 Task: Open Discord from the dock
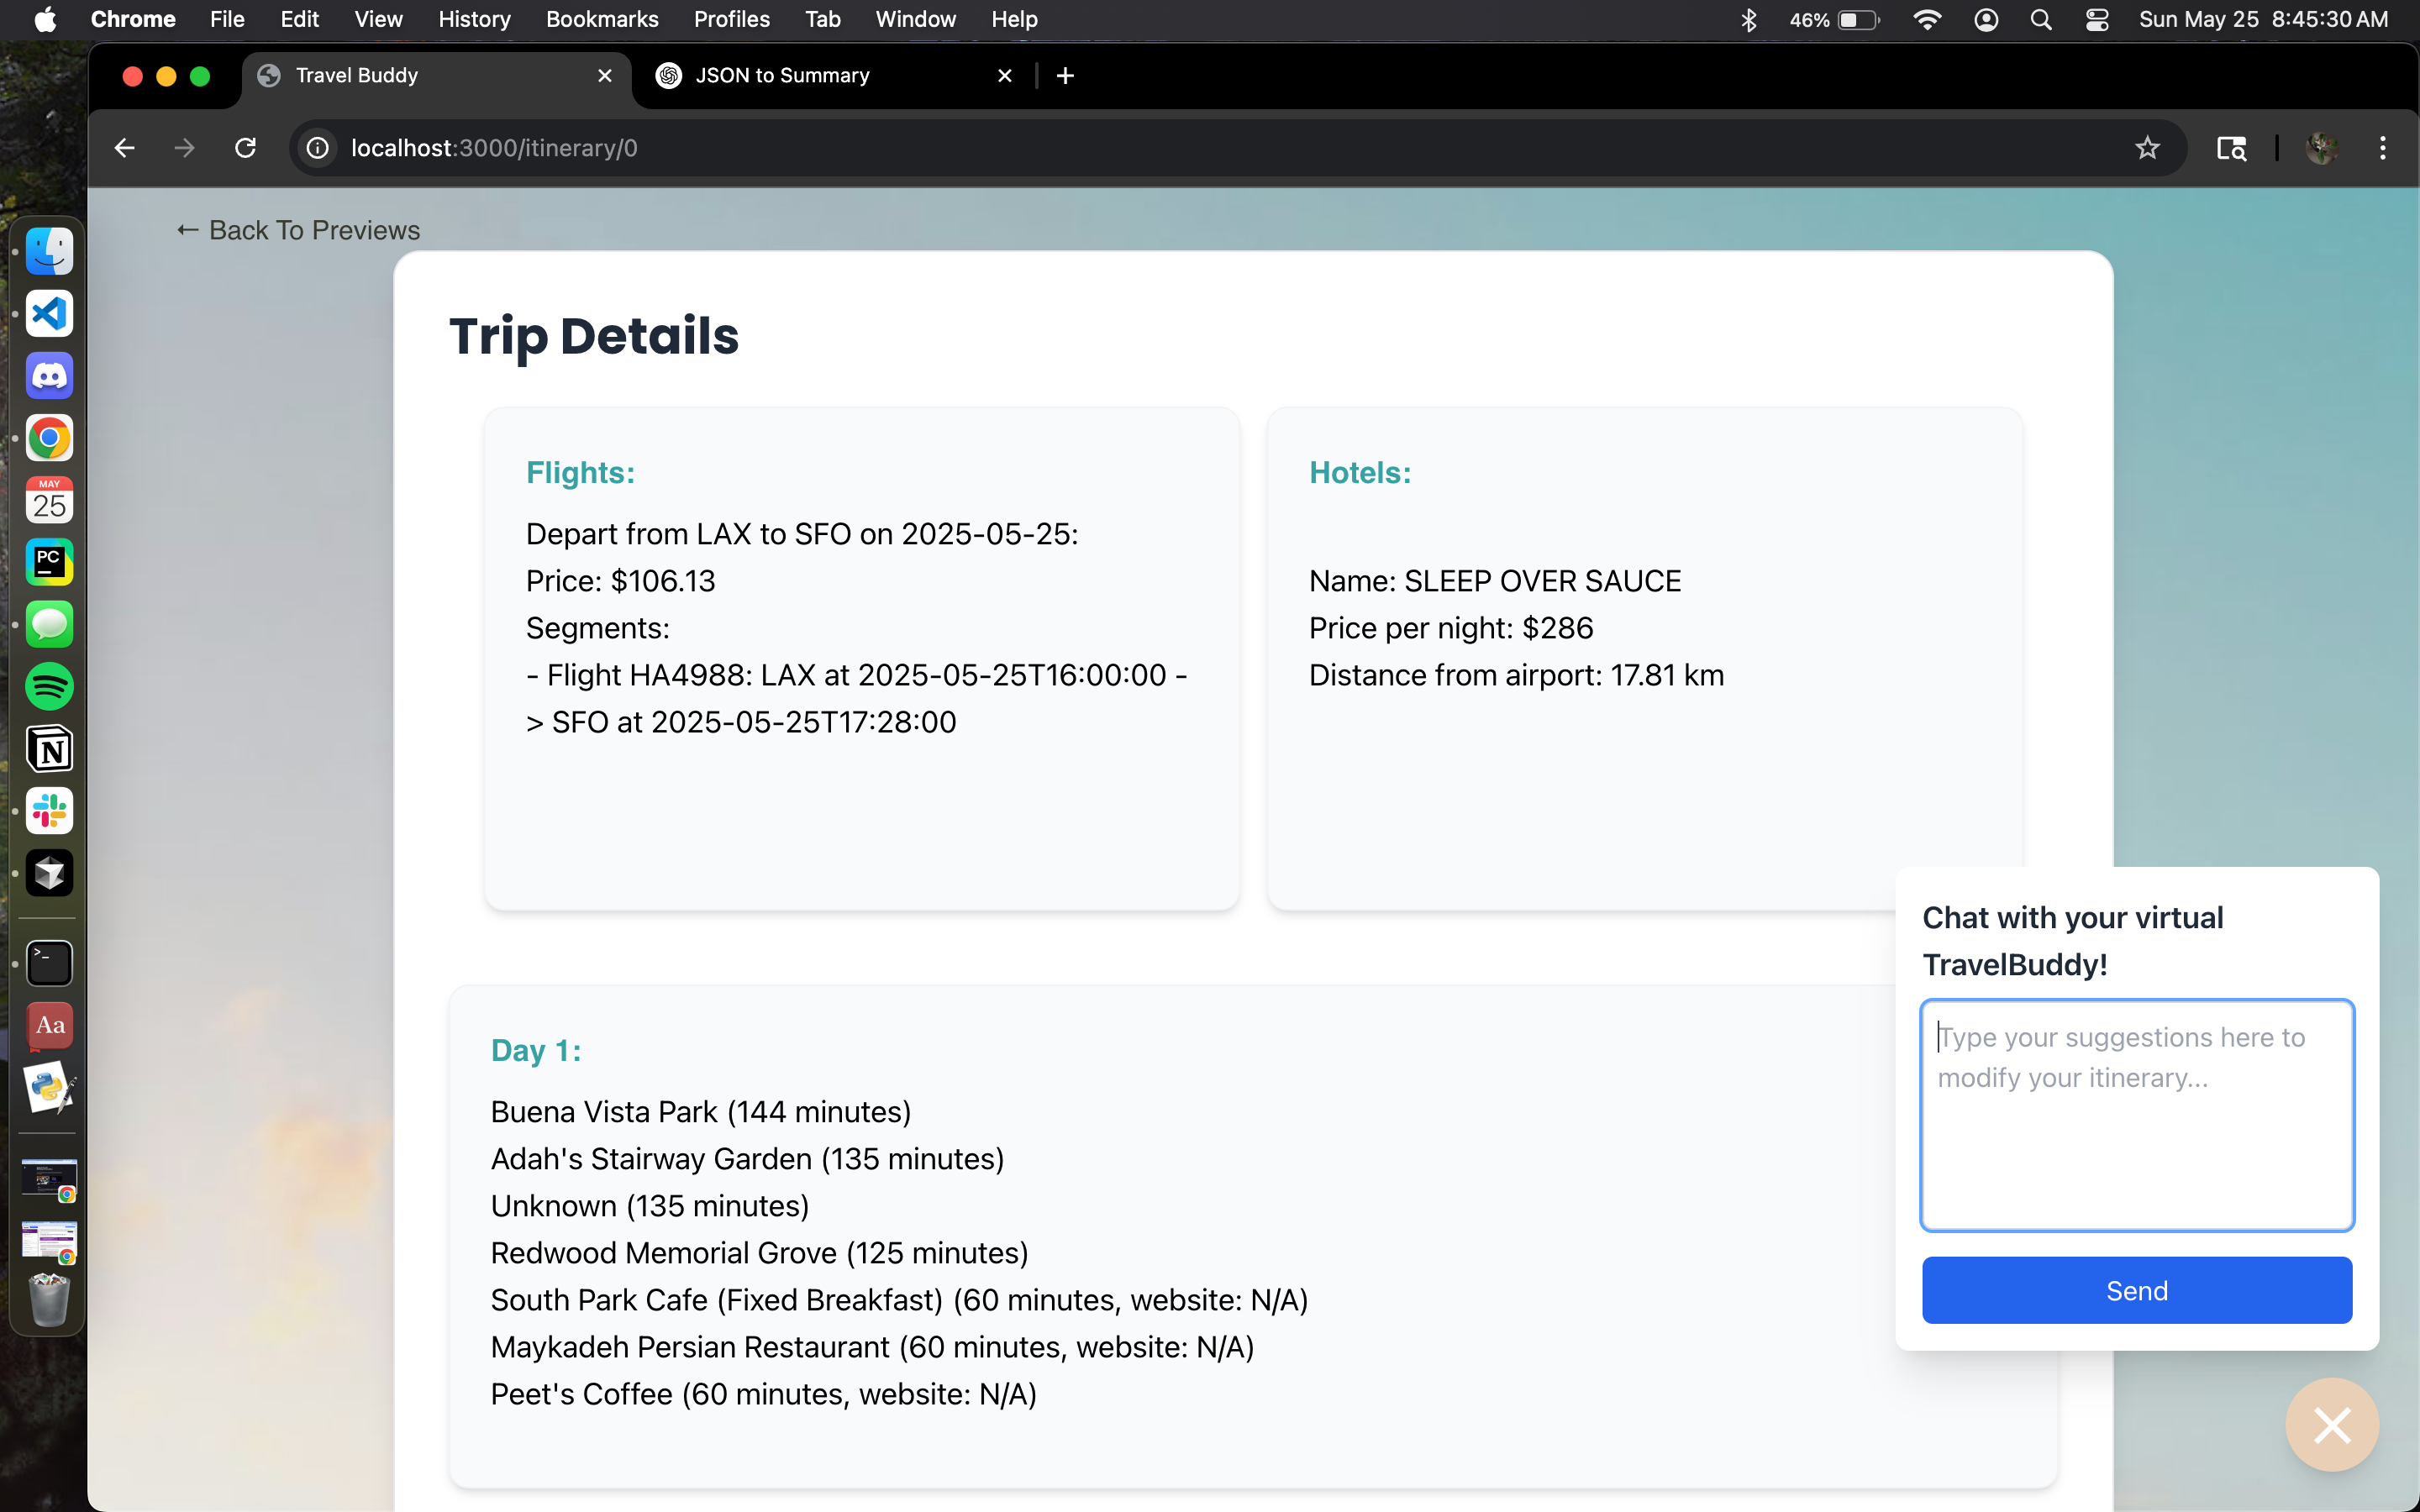(49, 376)
